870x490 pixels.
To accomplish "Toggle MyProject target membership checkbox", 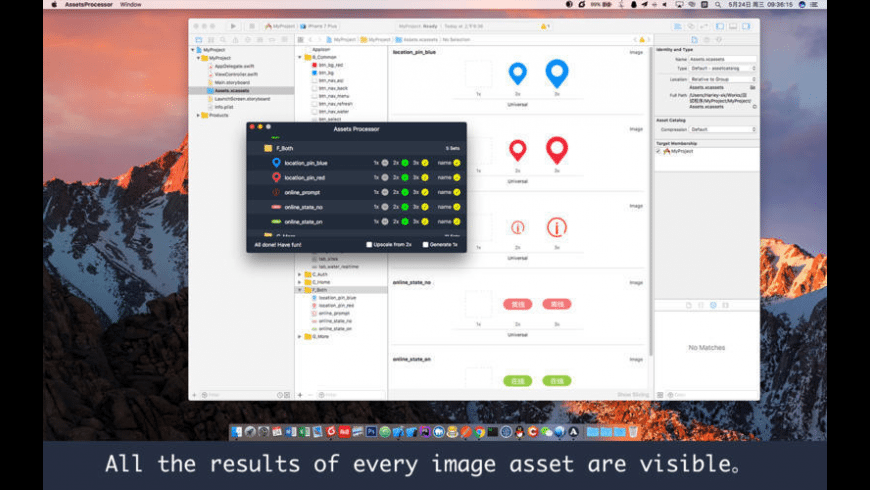I will coord(659,151).
